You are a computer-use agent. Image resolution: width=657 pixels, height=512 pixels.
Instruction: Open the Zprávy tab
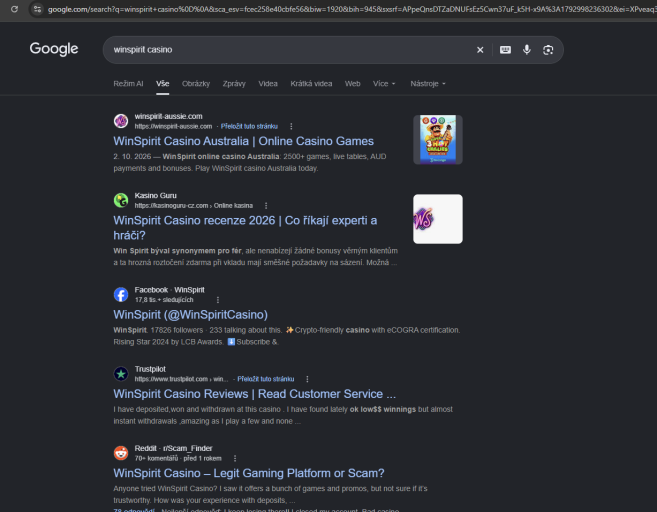pyautogui.click(x=234, y=83)
